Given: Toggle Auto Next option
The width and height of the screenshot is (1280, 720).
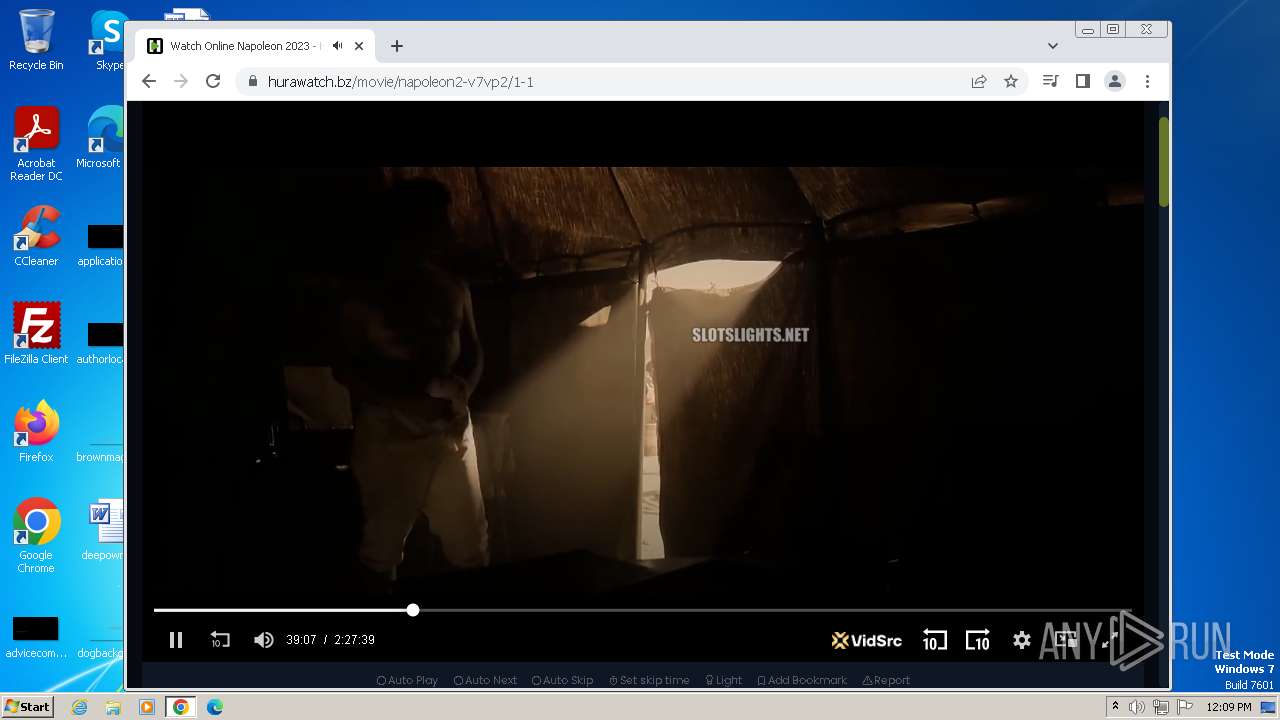Looking at the screenshot, I should pyautogui.click(x=485, y=680).
